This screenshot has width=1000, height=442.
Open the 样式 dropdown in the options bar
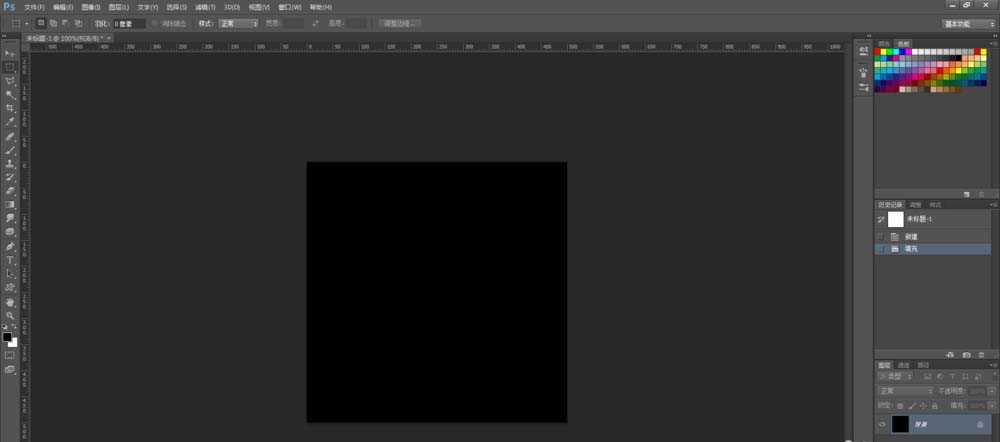[240, 22]
